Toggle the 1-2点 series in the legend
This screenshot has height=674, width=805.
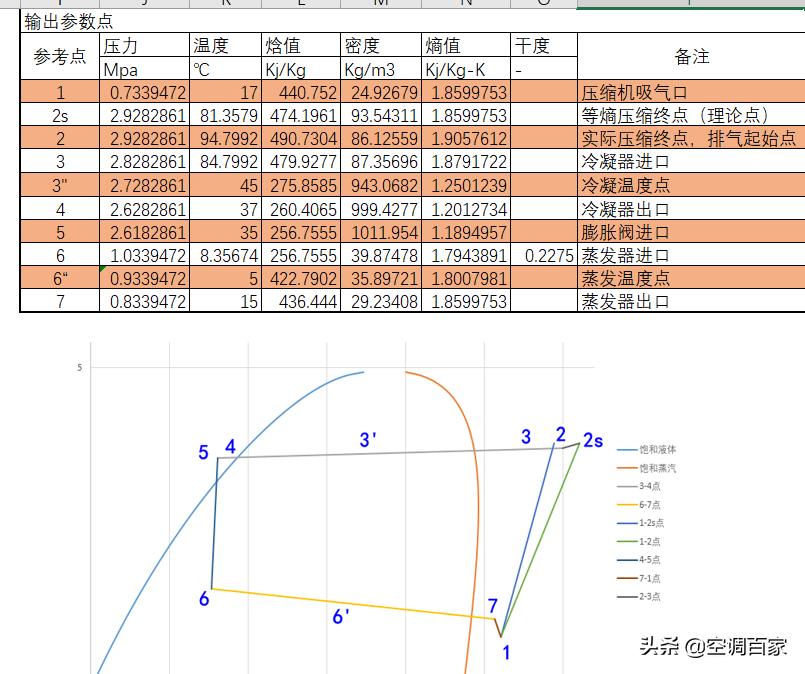click(640, 540)
